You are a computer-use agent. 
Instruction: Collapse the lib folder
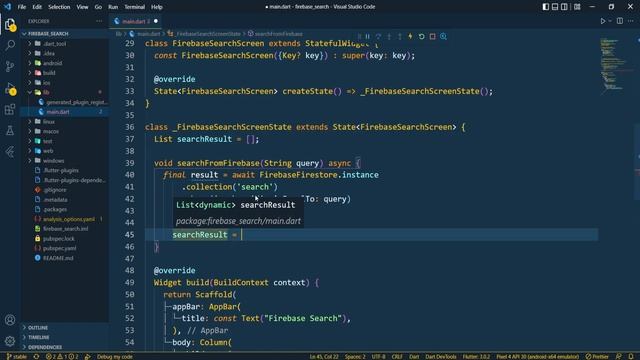[65, 92]
